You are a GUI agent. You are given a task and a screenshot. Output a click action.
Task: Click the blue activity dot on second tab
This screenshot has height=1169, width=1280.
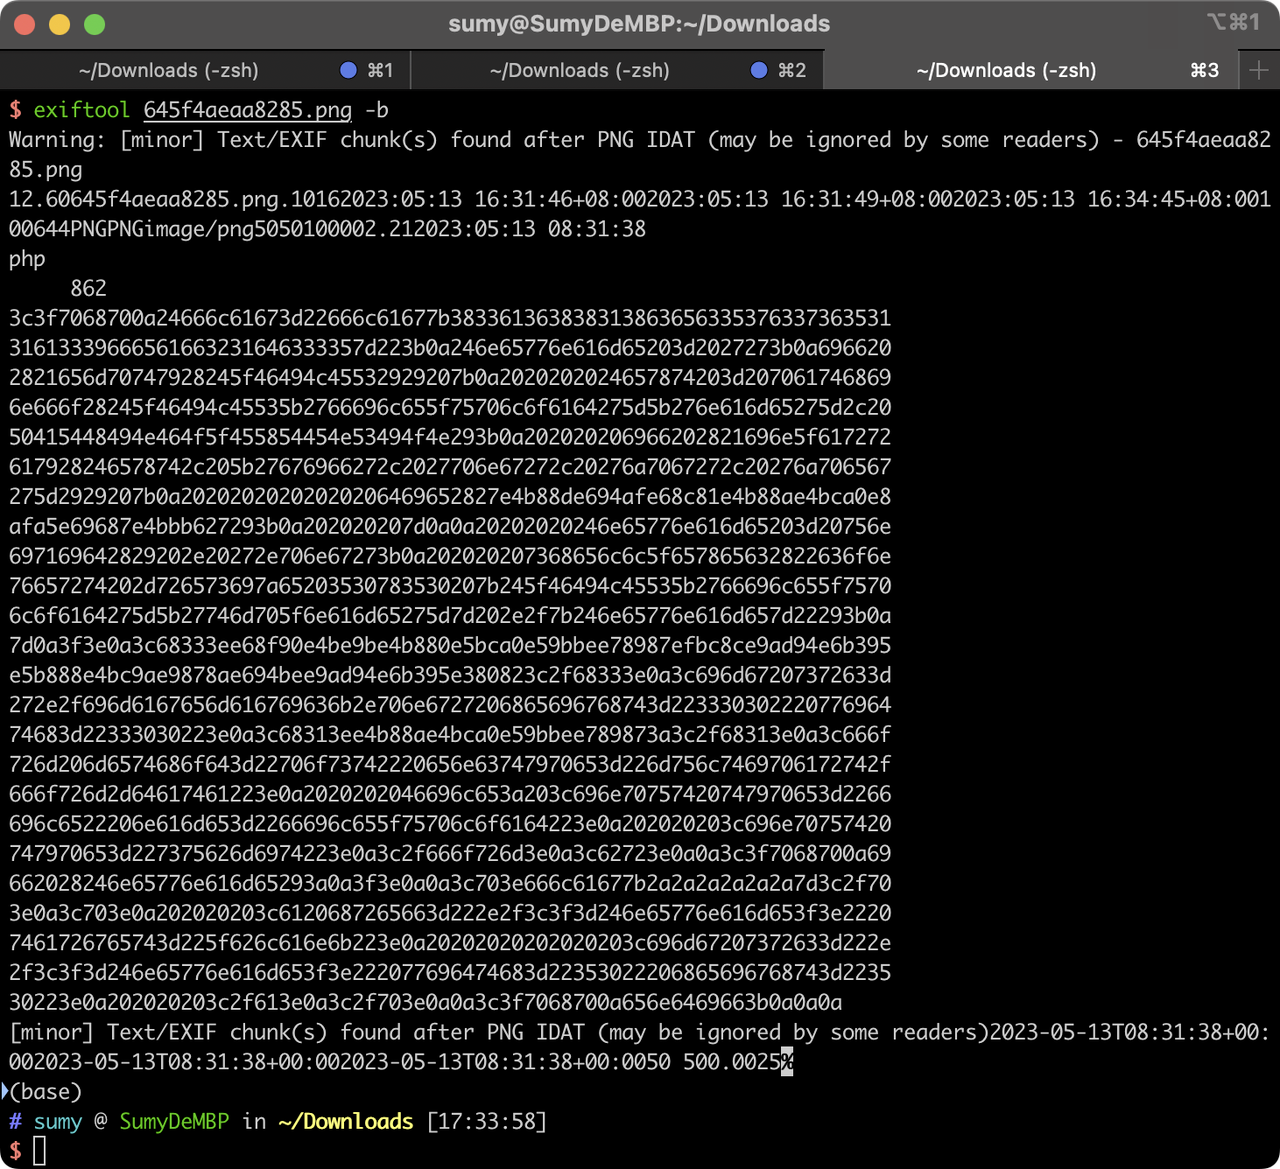coord(758,70)
